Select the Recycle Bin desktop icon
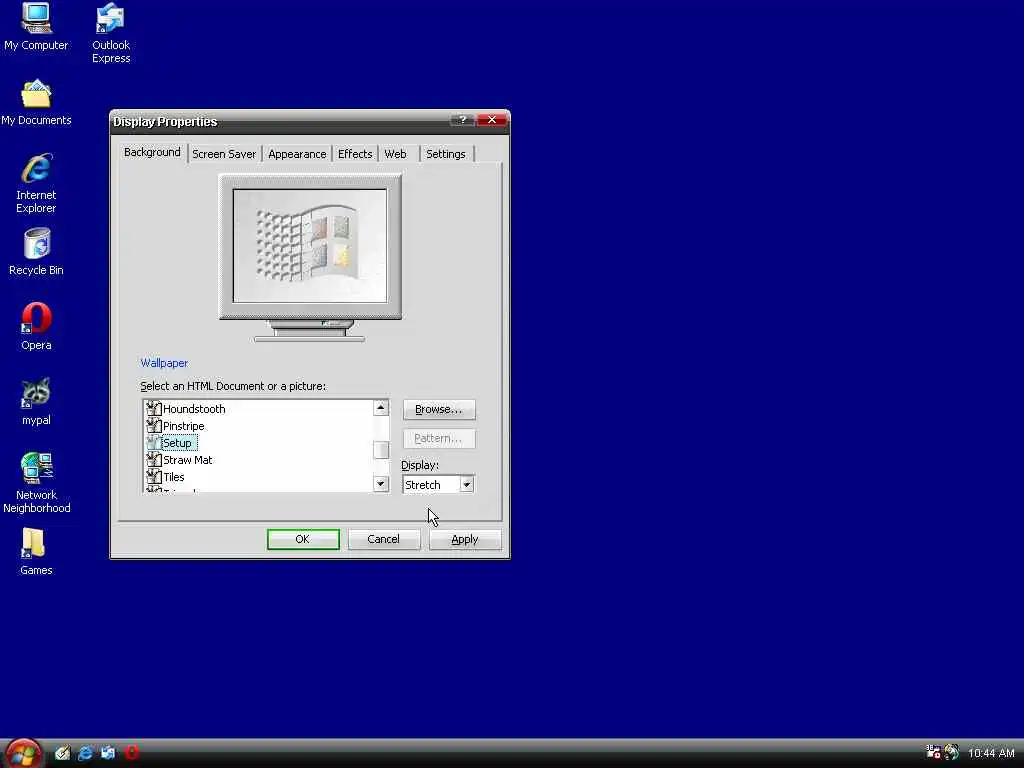 [x=36, y=252]
